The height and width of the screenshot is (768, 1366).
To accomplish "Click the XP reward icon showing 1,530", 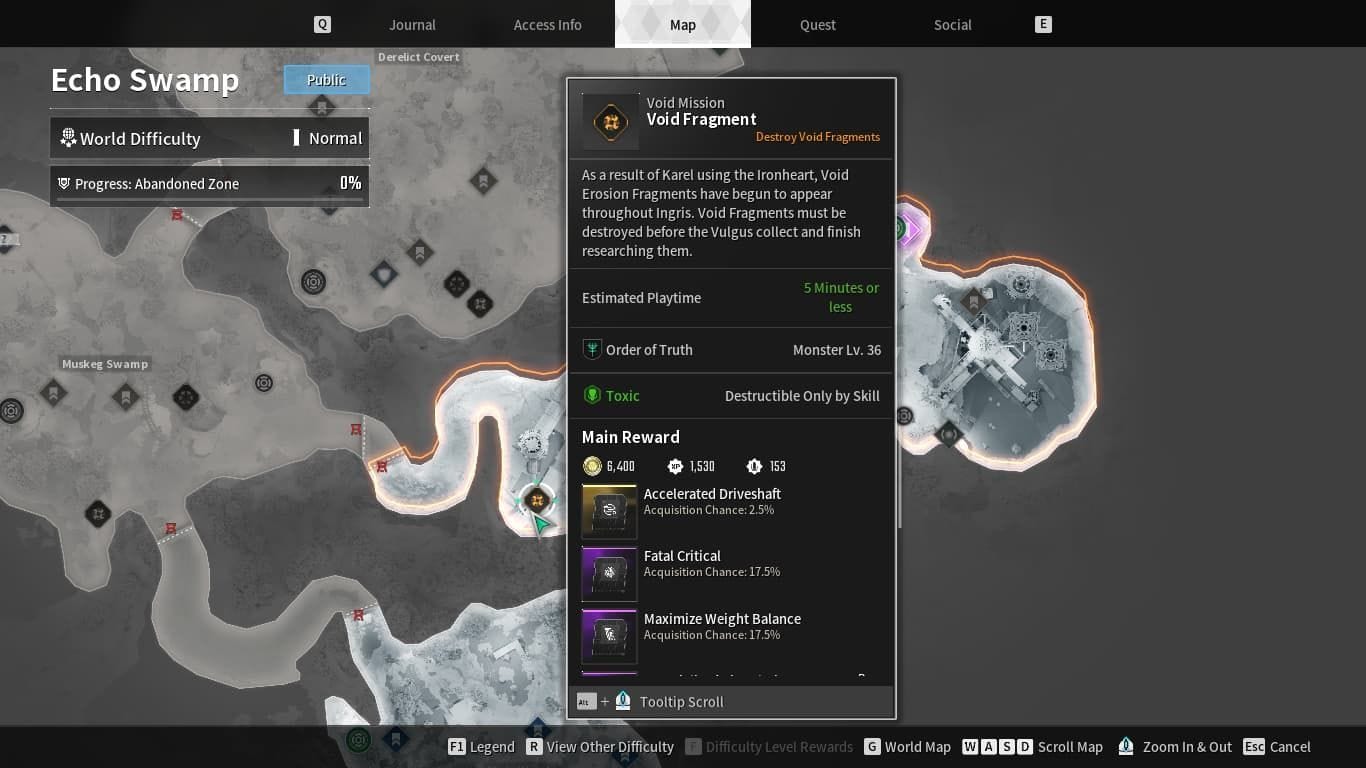I will tap(673, 466).
